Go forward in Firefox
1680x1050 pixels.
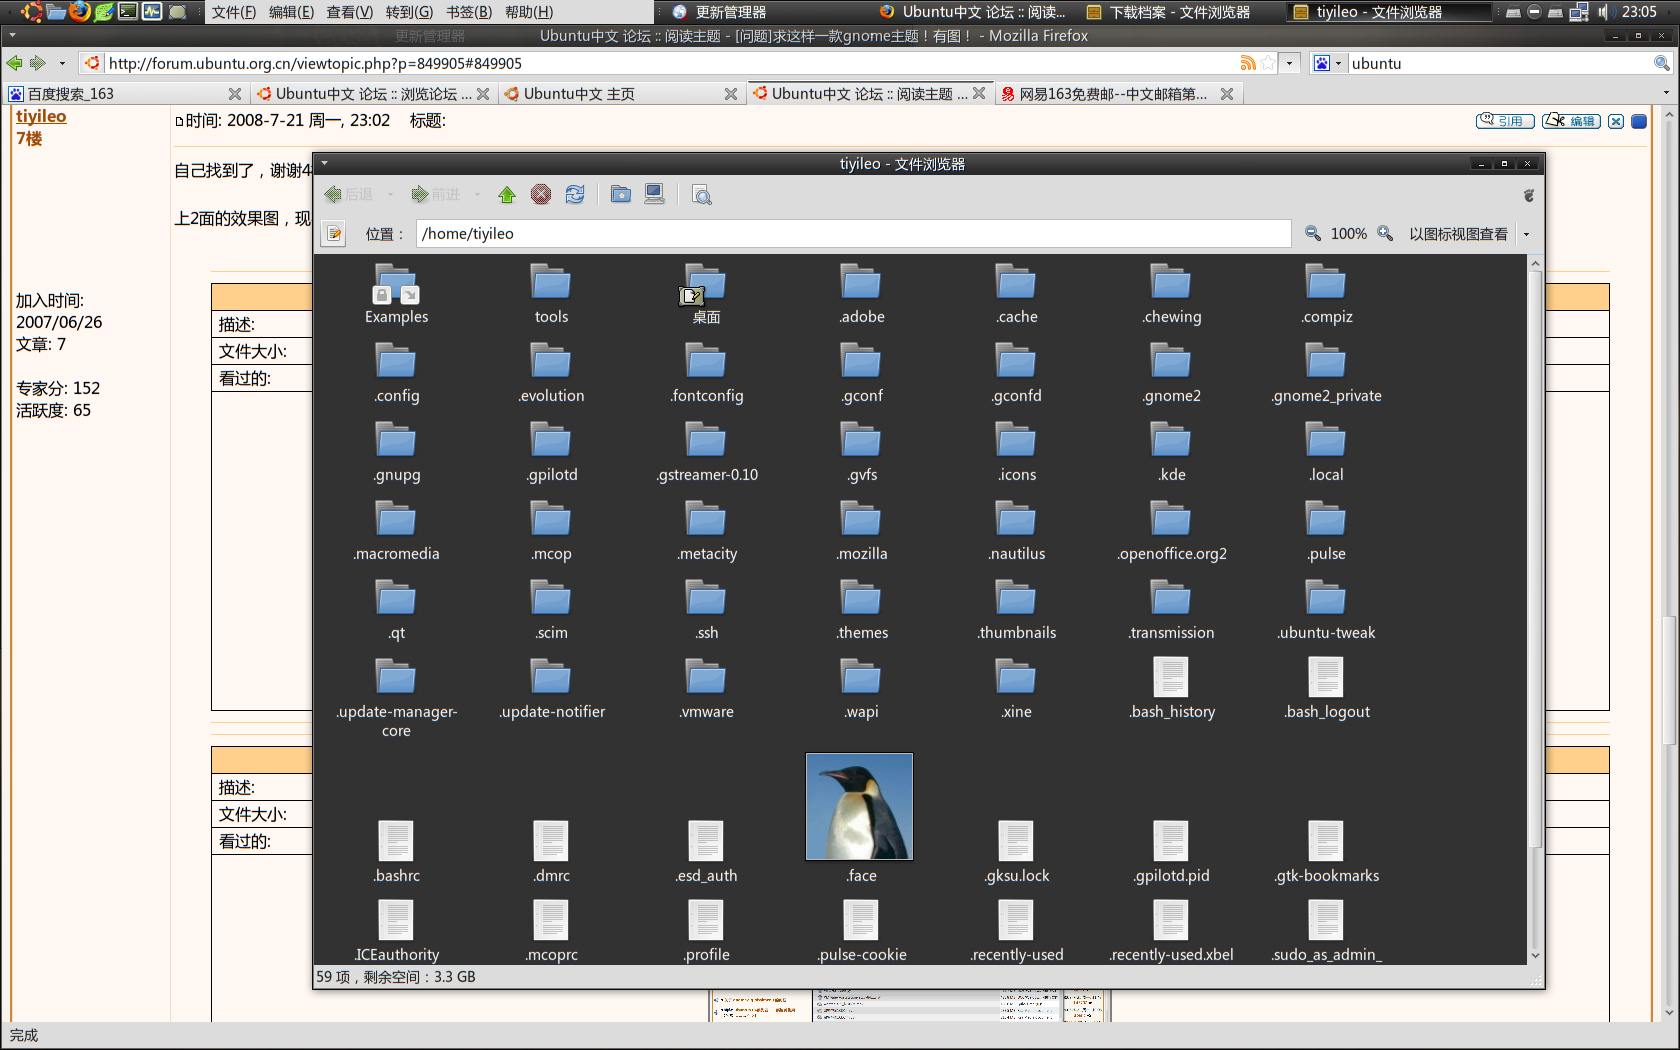point(38,63)
